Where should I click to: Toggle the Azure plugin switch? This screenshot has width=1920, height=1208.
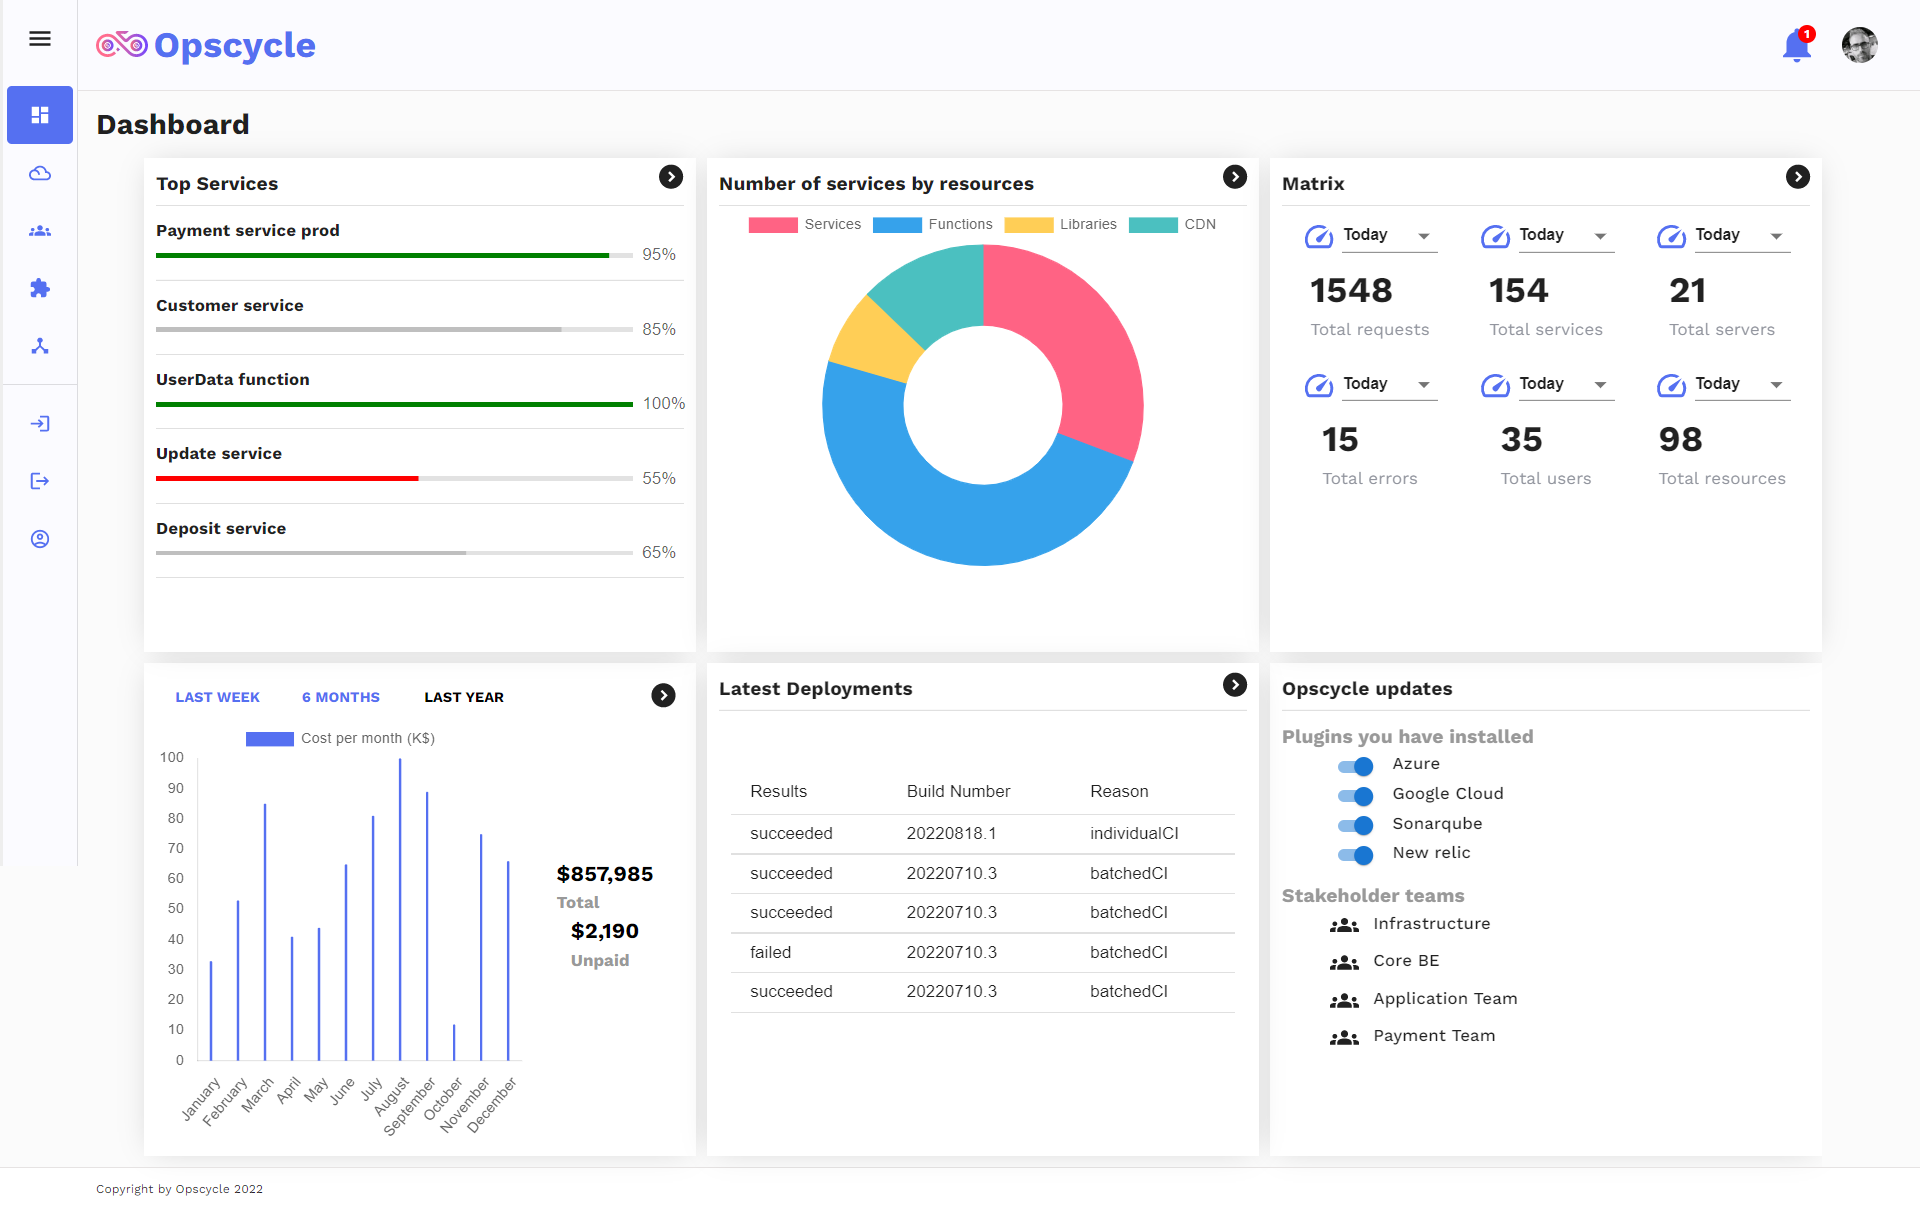[1355, 766]
